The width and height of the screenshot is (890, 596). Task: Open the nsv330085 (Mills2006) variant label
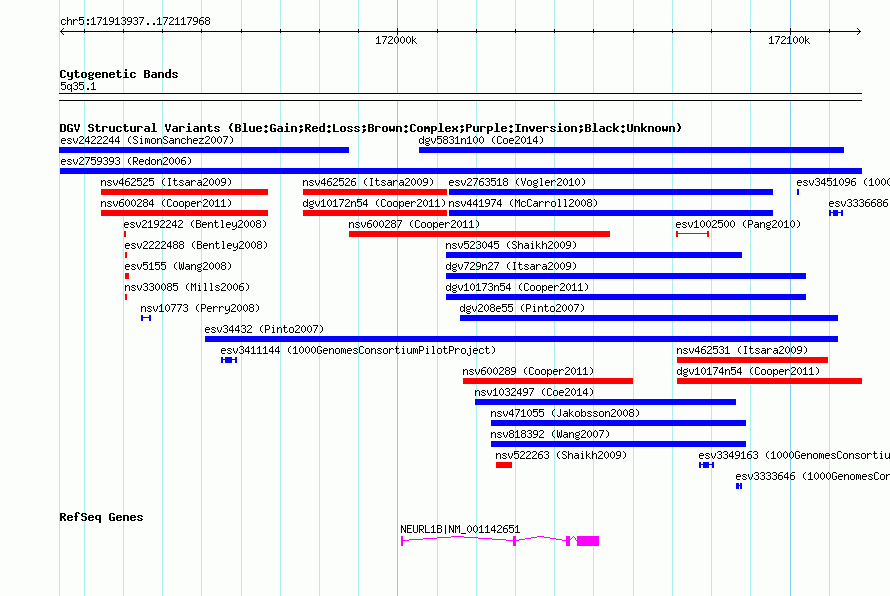[187, 287]
